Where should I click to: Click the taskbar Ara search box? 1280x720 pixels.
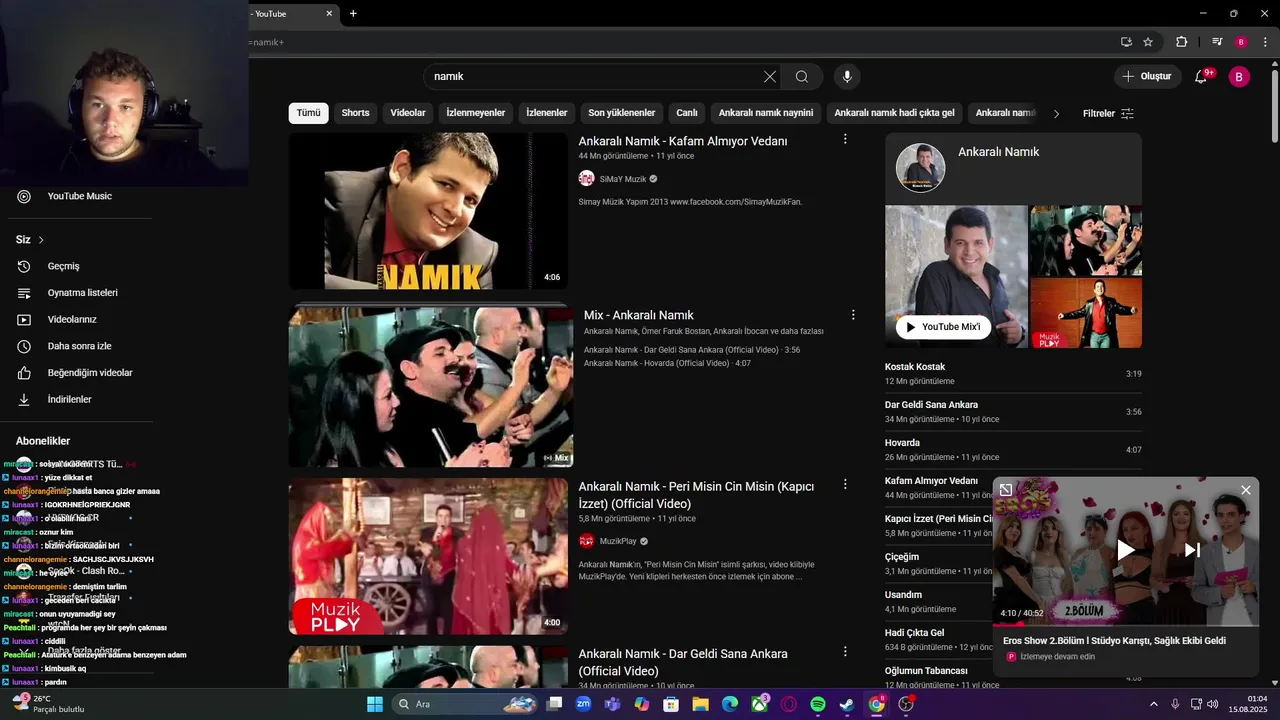tap(465, 704)
